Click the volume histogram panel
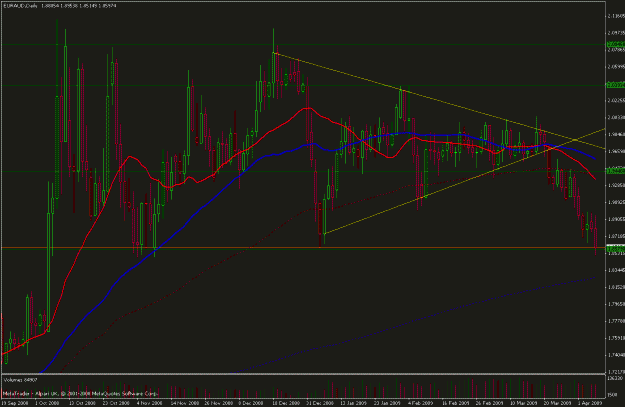The width and height of the screenshot is (625, 407). 303,386
